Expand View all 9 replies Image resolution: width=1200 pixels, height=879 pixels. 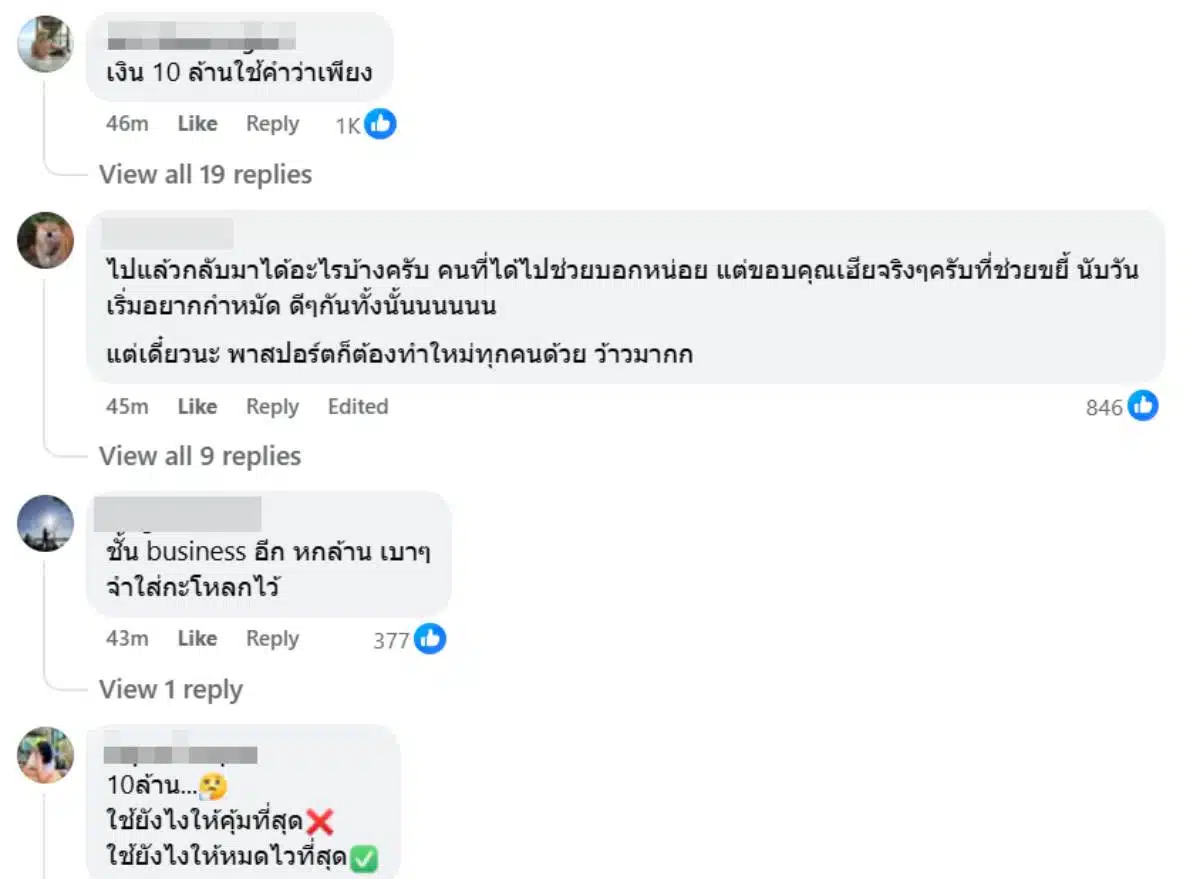(x=200, y=456)
